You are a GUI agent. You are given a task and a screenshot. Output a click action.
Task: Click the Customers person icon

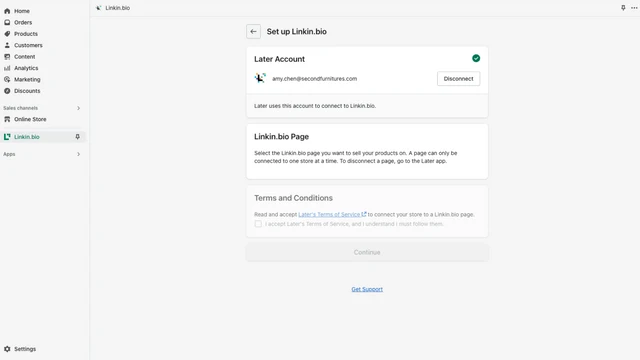pyautogui.click(x=7, y=45)
